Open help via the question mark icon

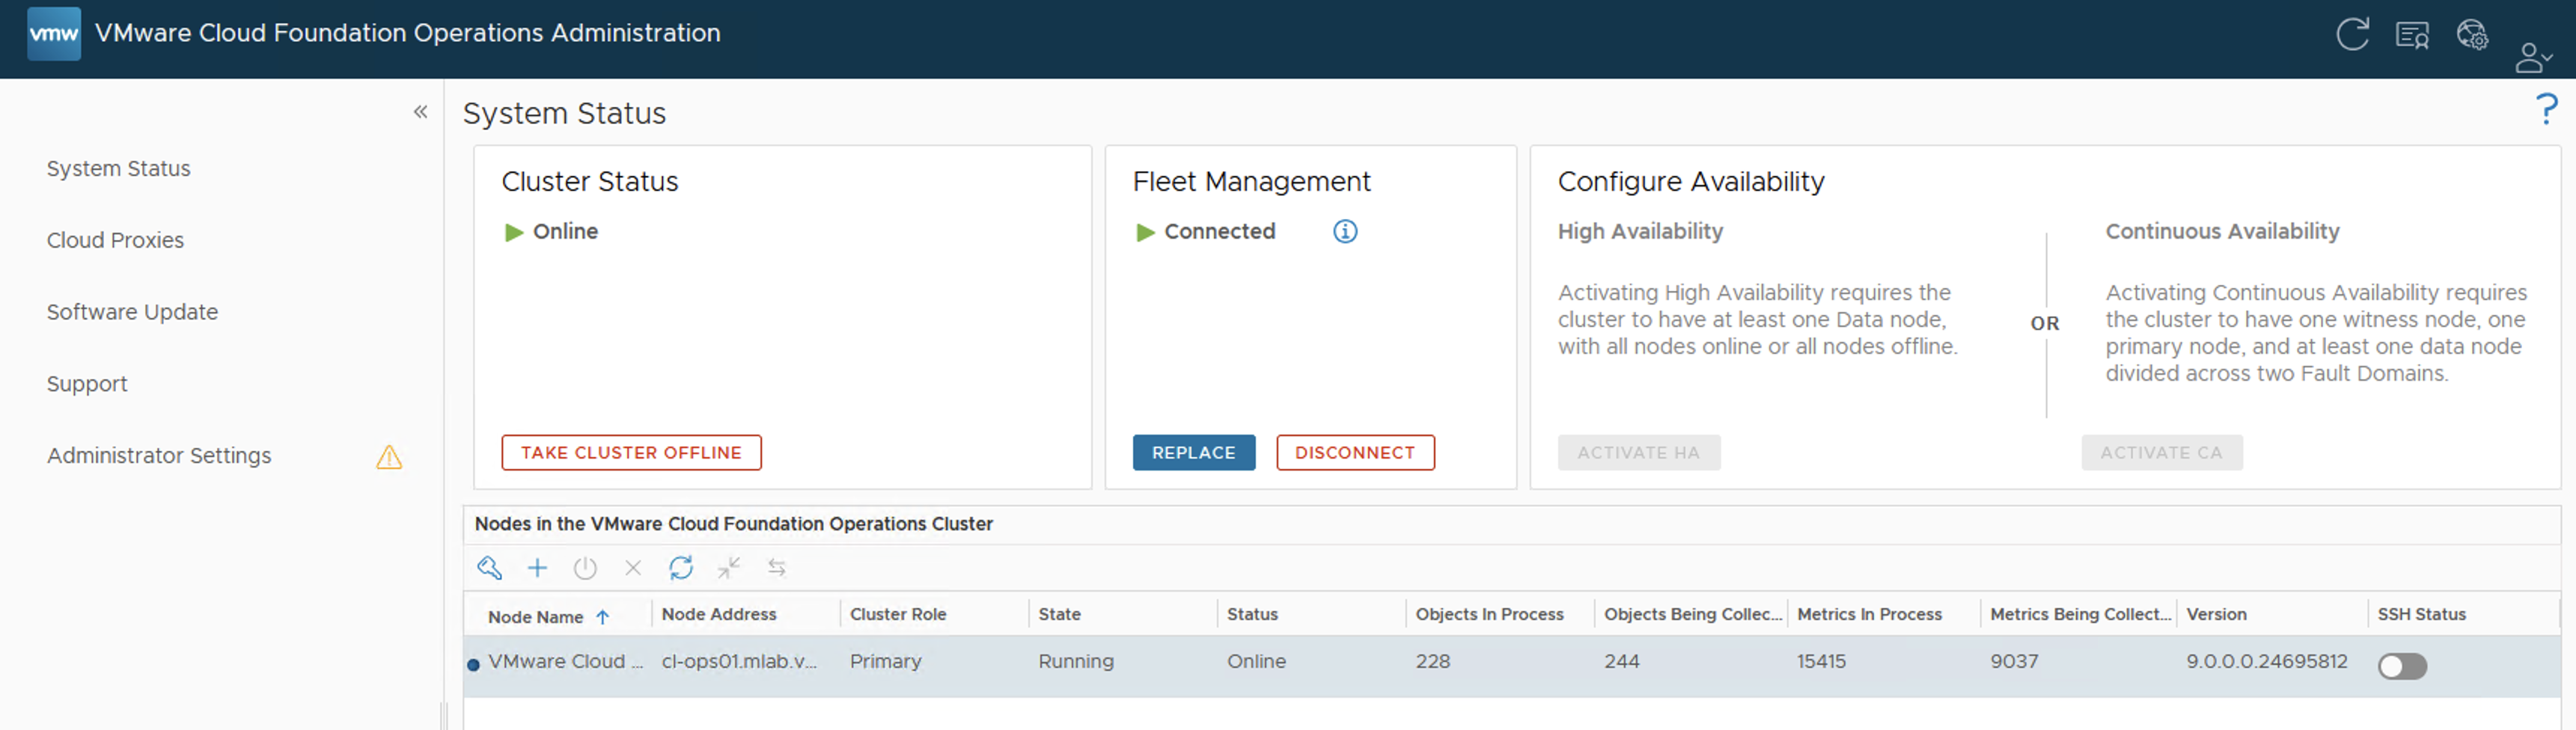point(2546,109)
